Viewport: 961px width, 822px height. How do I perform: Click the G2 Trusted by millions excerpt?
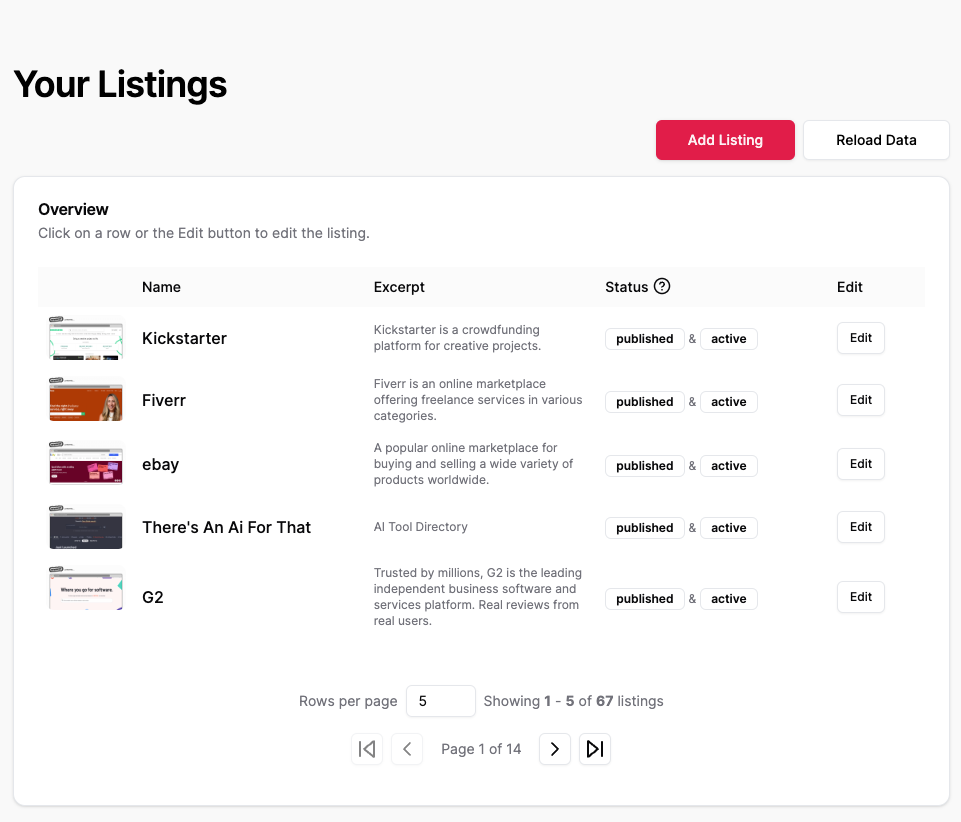(x=477, y=596)
